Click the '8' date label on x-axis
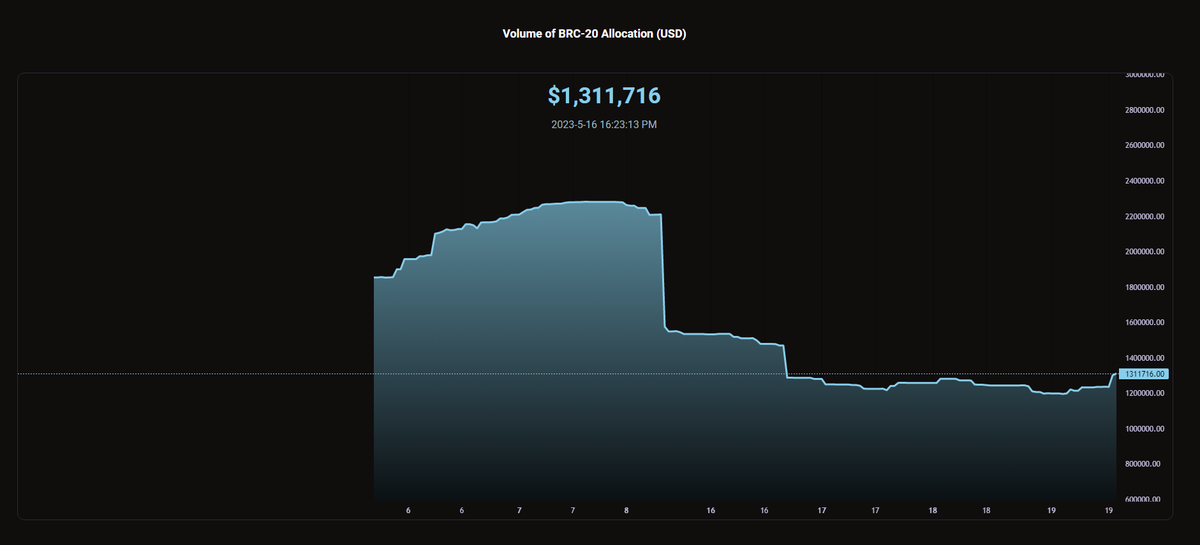 point(626,510)
